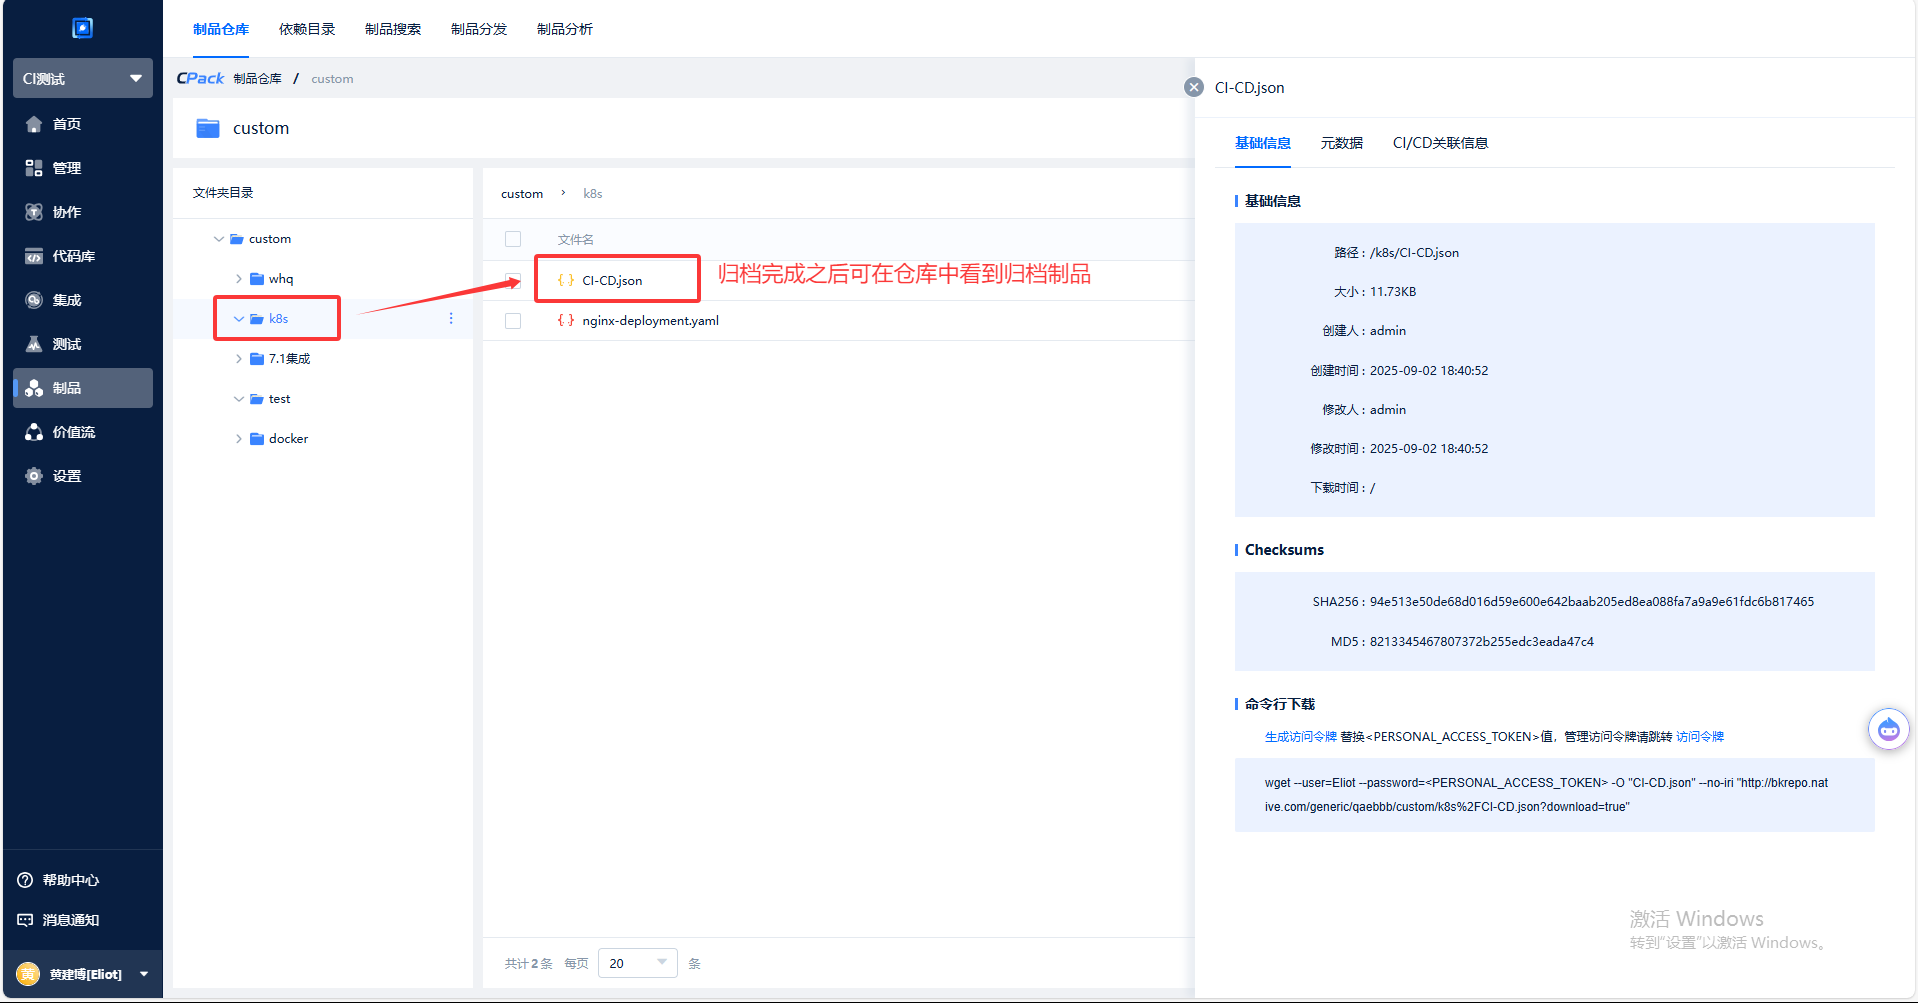Open the page size dropdown showing 20
The image size is (1918, 1003).
click(x=637, y=963)
